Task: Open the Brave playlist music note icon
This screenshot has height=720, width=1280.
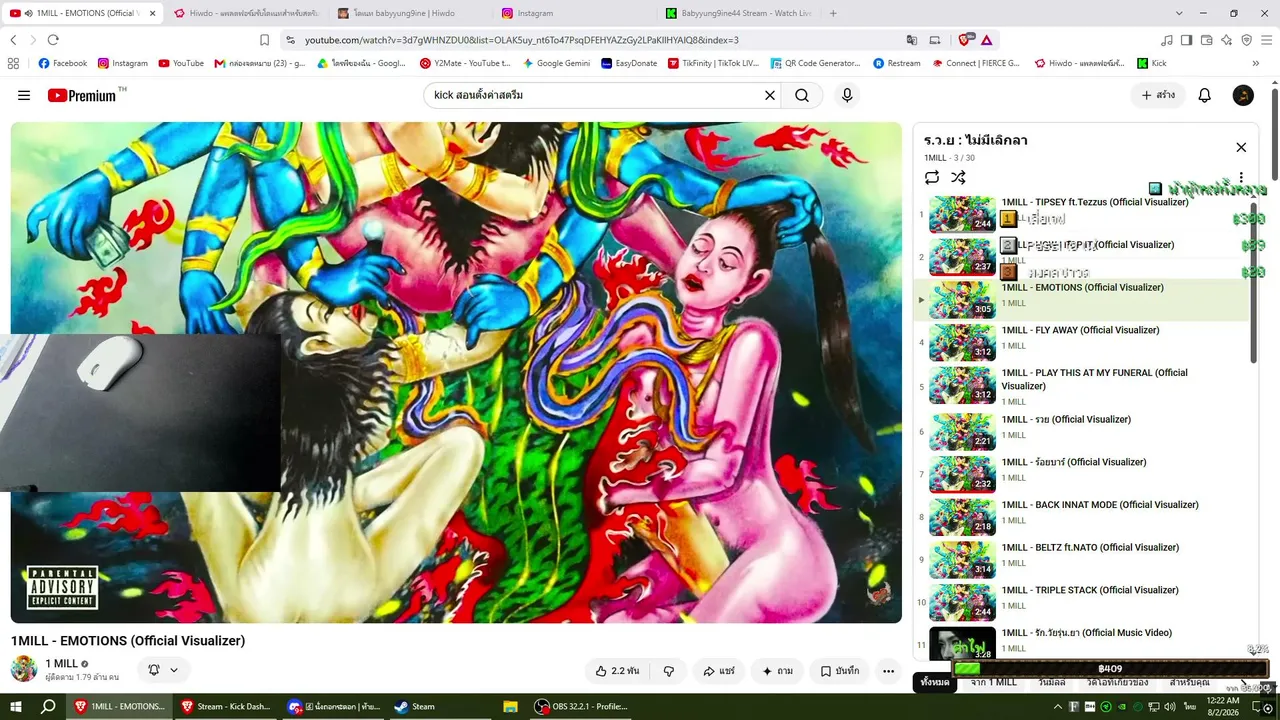Action: click(1167, 40)
